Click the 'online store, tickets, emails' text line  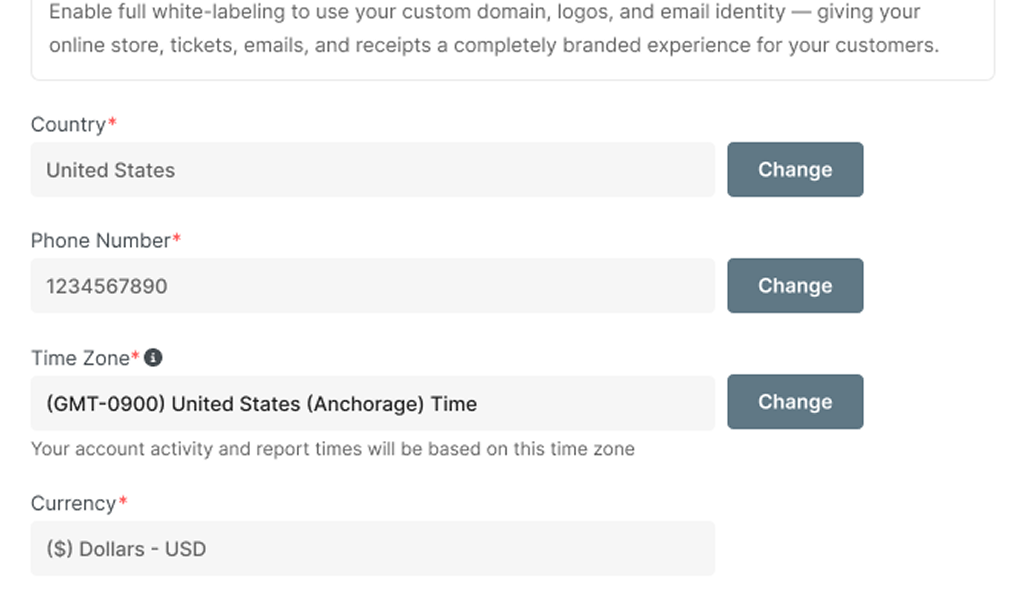click(494, 46)
